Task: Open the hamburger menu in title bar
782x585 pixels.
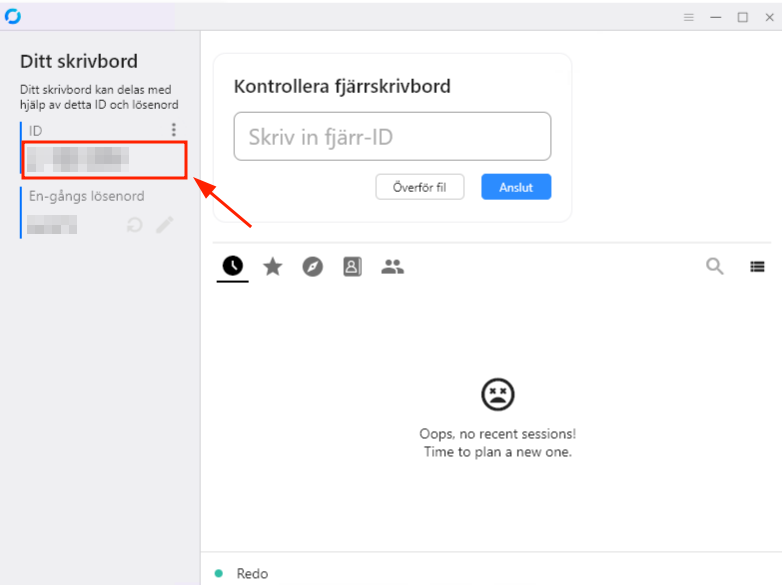Action: pyautogui.click(x=689, y=17)
